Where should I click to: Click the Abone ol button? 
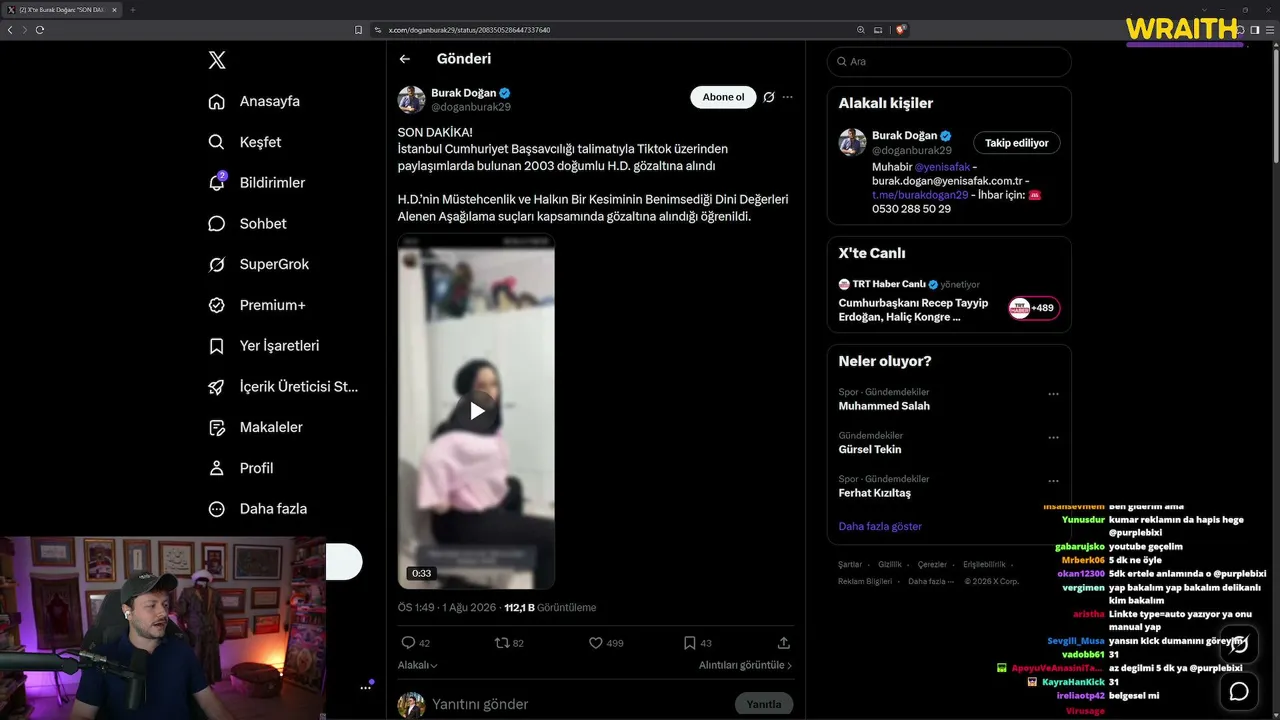coord(723,97)
